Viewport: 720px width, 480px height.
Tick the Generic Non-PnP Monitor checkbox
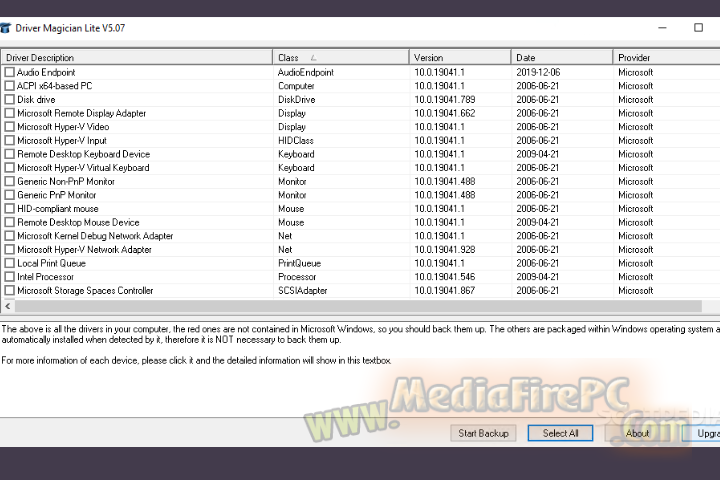coord(9,181)
